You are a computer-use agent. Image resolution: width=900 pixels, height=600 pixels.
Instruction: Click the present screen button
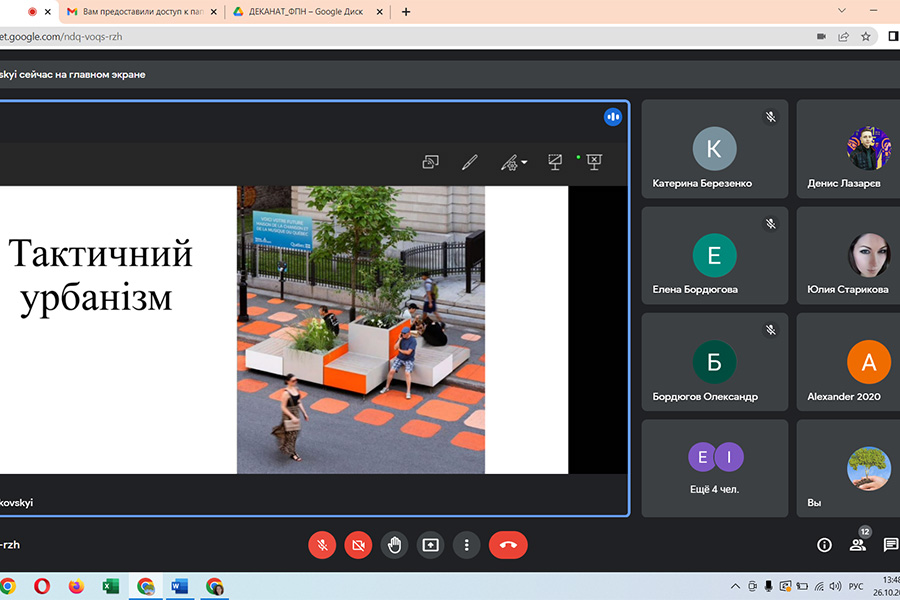431,545
